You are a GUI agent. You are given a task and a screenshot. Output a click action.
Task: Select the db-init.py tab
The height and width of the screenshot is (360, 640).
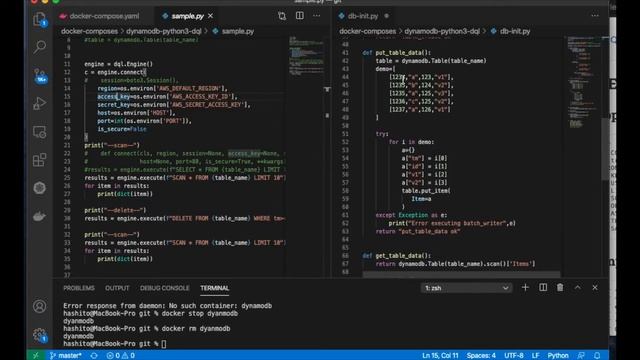(x=363, y=16)
